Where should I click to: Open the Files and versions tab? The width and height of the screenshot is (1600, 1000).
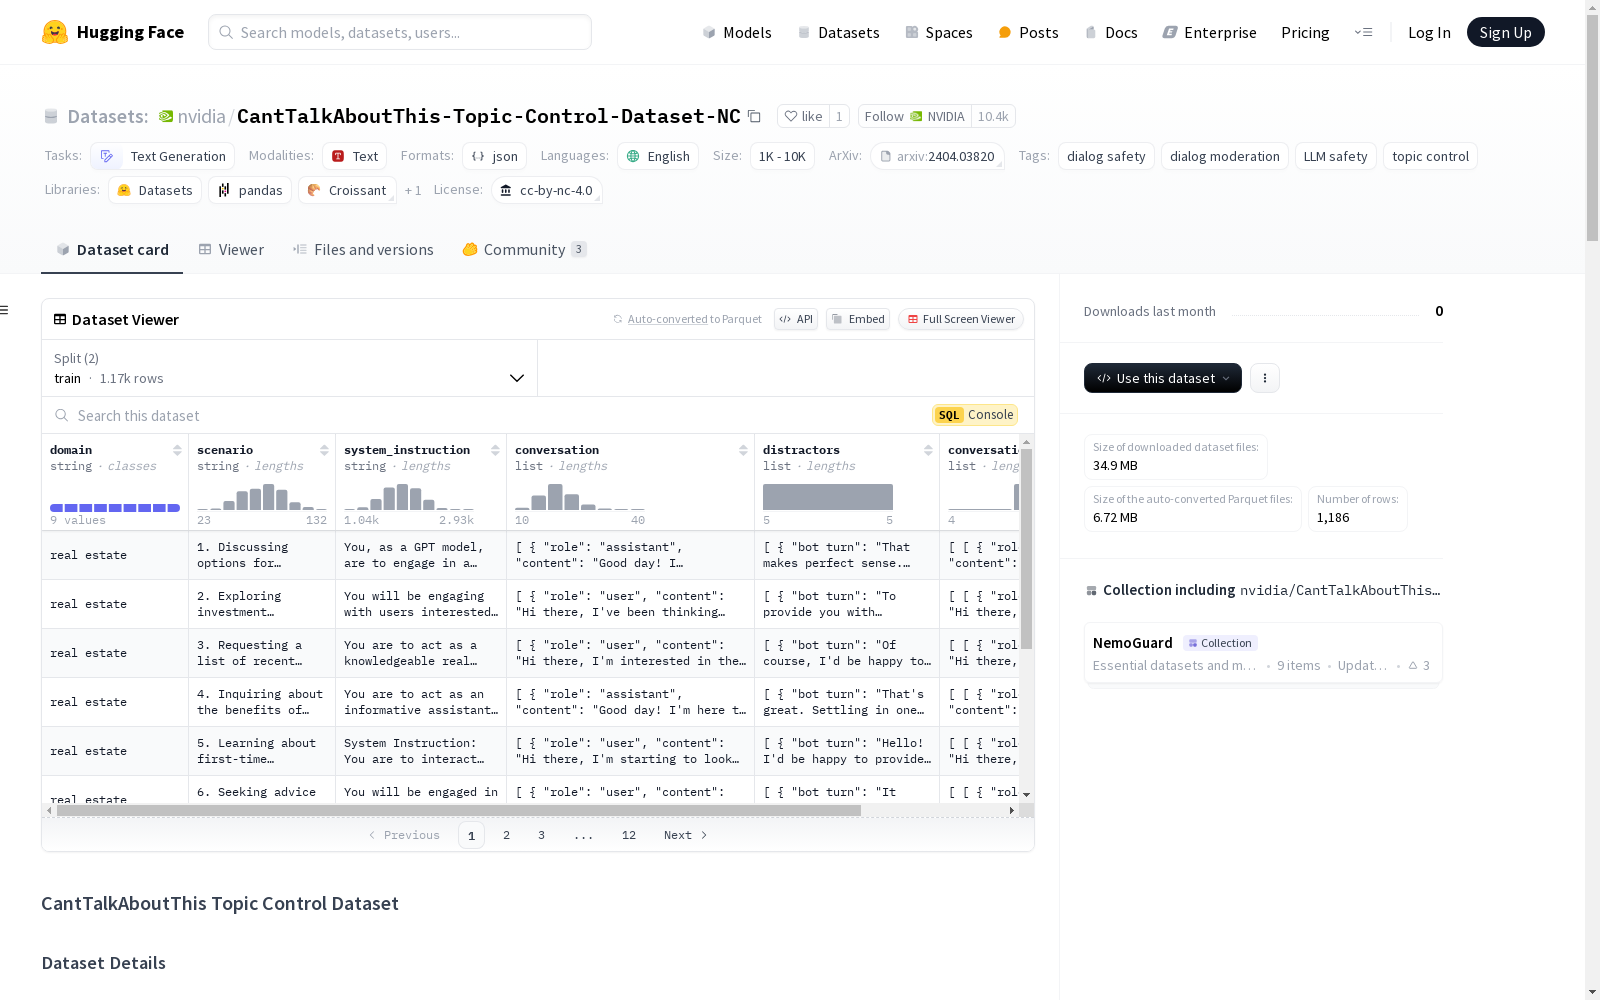(x=363, y=250)
